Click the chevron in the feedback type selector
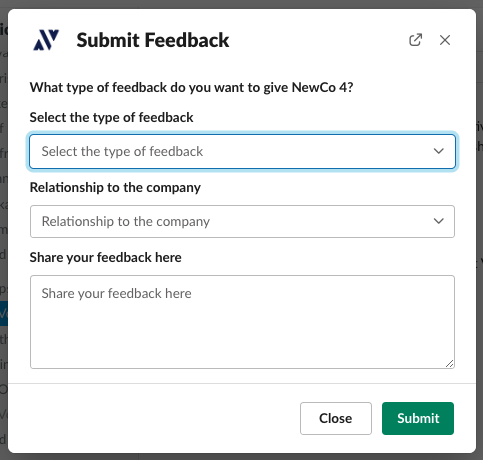 tap(439, 151)
